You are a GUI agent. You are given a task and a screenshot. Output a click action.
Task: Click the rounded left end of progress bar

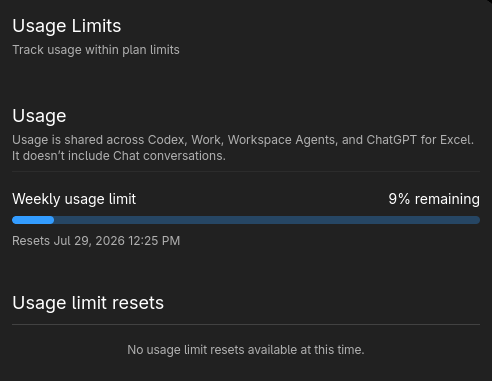15,220
